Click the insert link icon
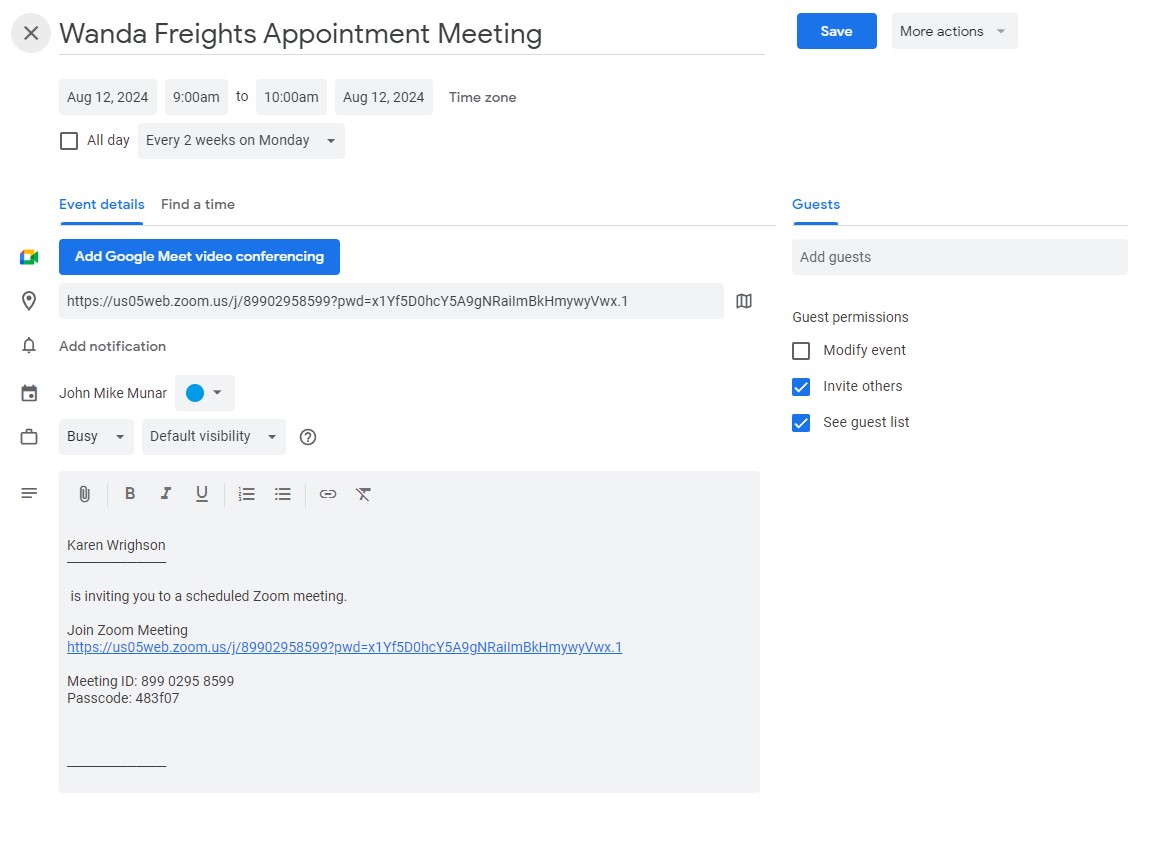The height and width of the screenshot is (857, 1167). [328, 494]
